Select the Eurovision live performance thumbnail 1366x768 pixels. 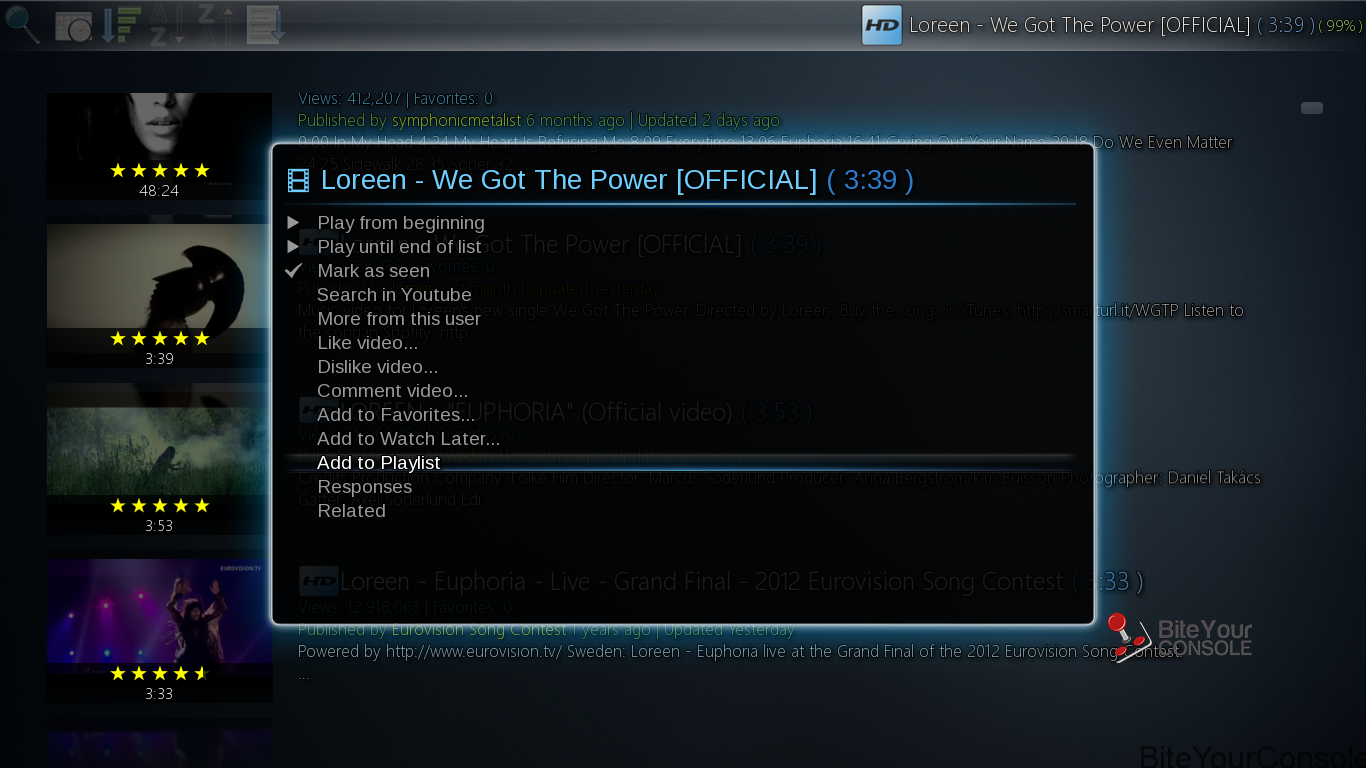click(159, 630)
